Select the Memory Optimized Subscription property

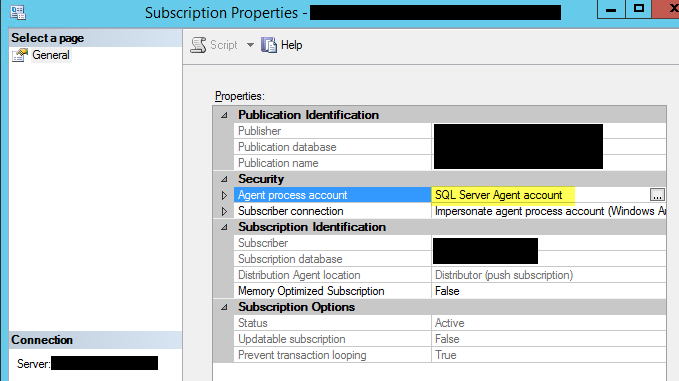click(333, 291)
